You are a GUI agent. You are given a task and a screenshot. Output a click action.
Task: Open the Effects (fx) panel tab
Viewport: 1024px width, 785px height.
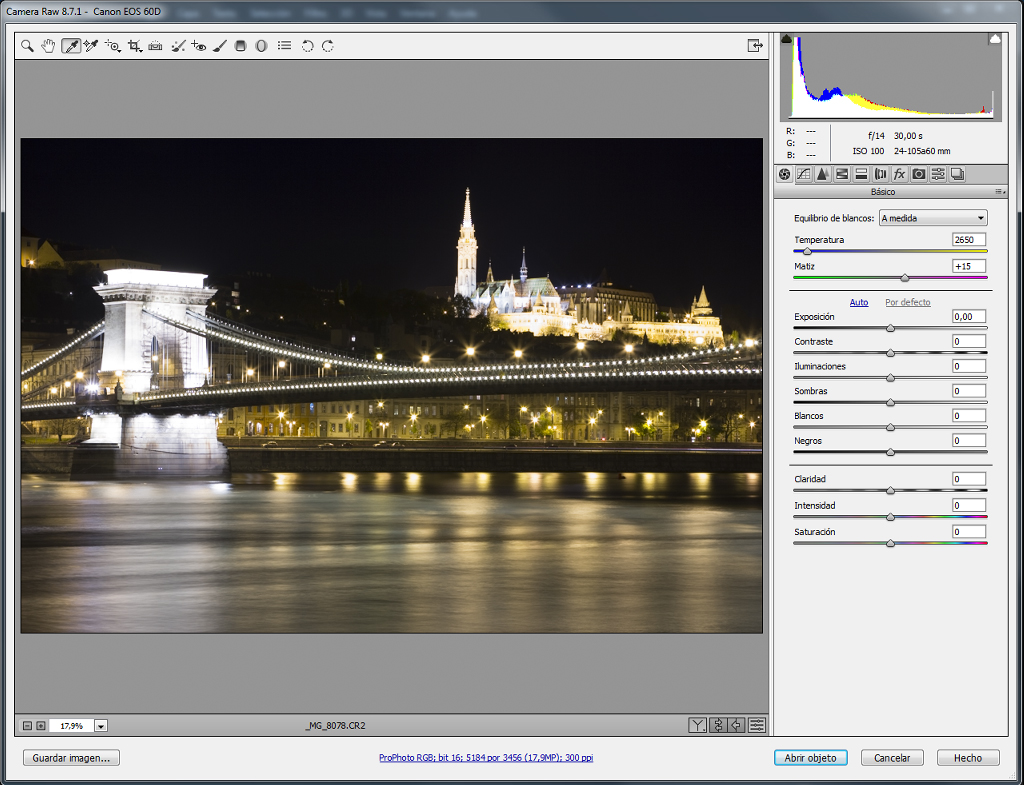899,174
